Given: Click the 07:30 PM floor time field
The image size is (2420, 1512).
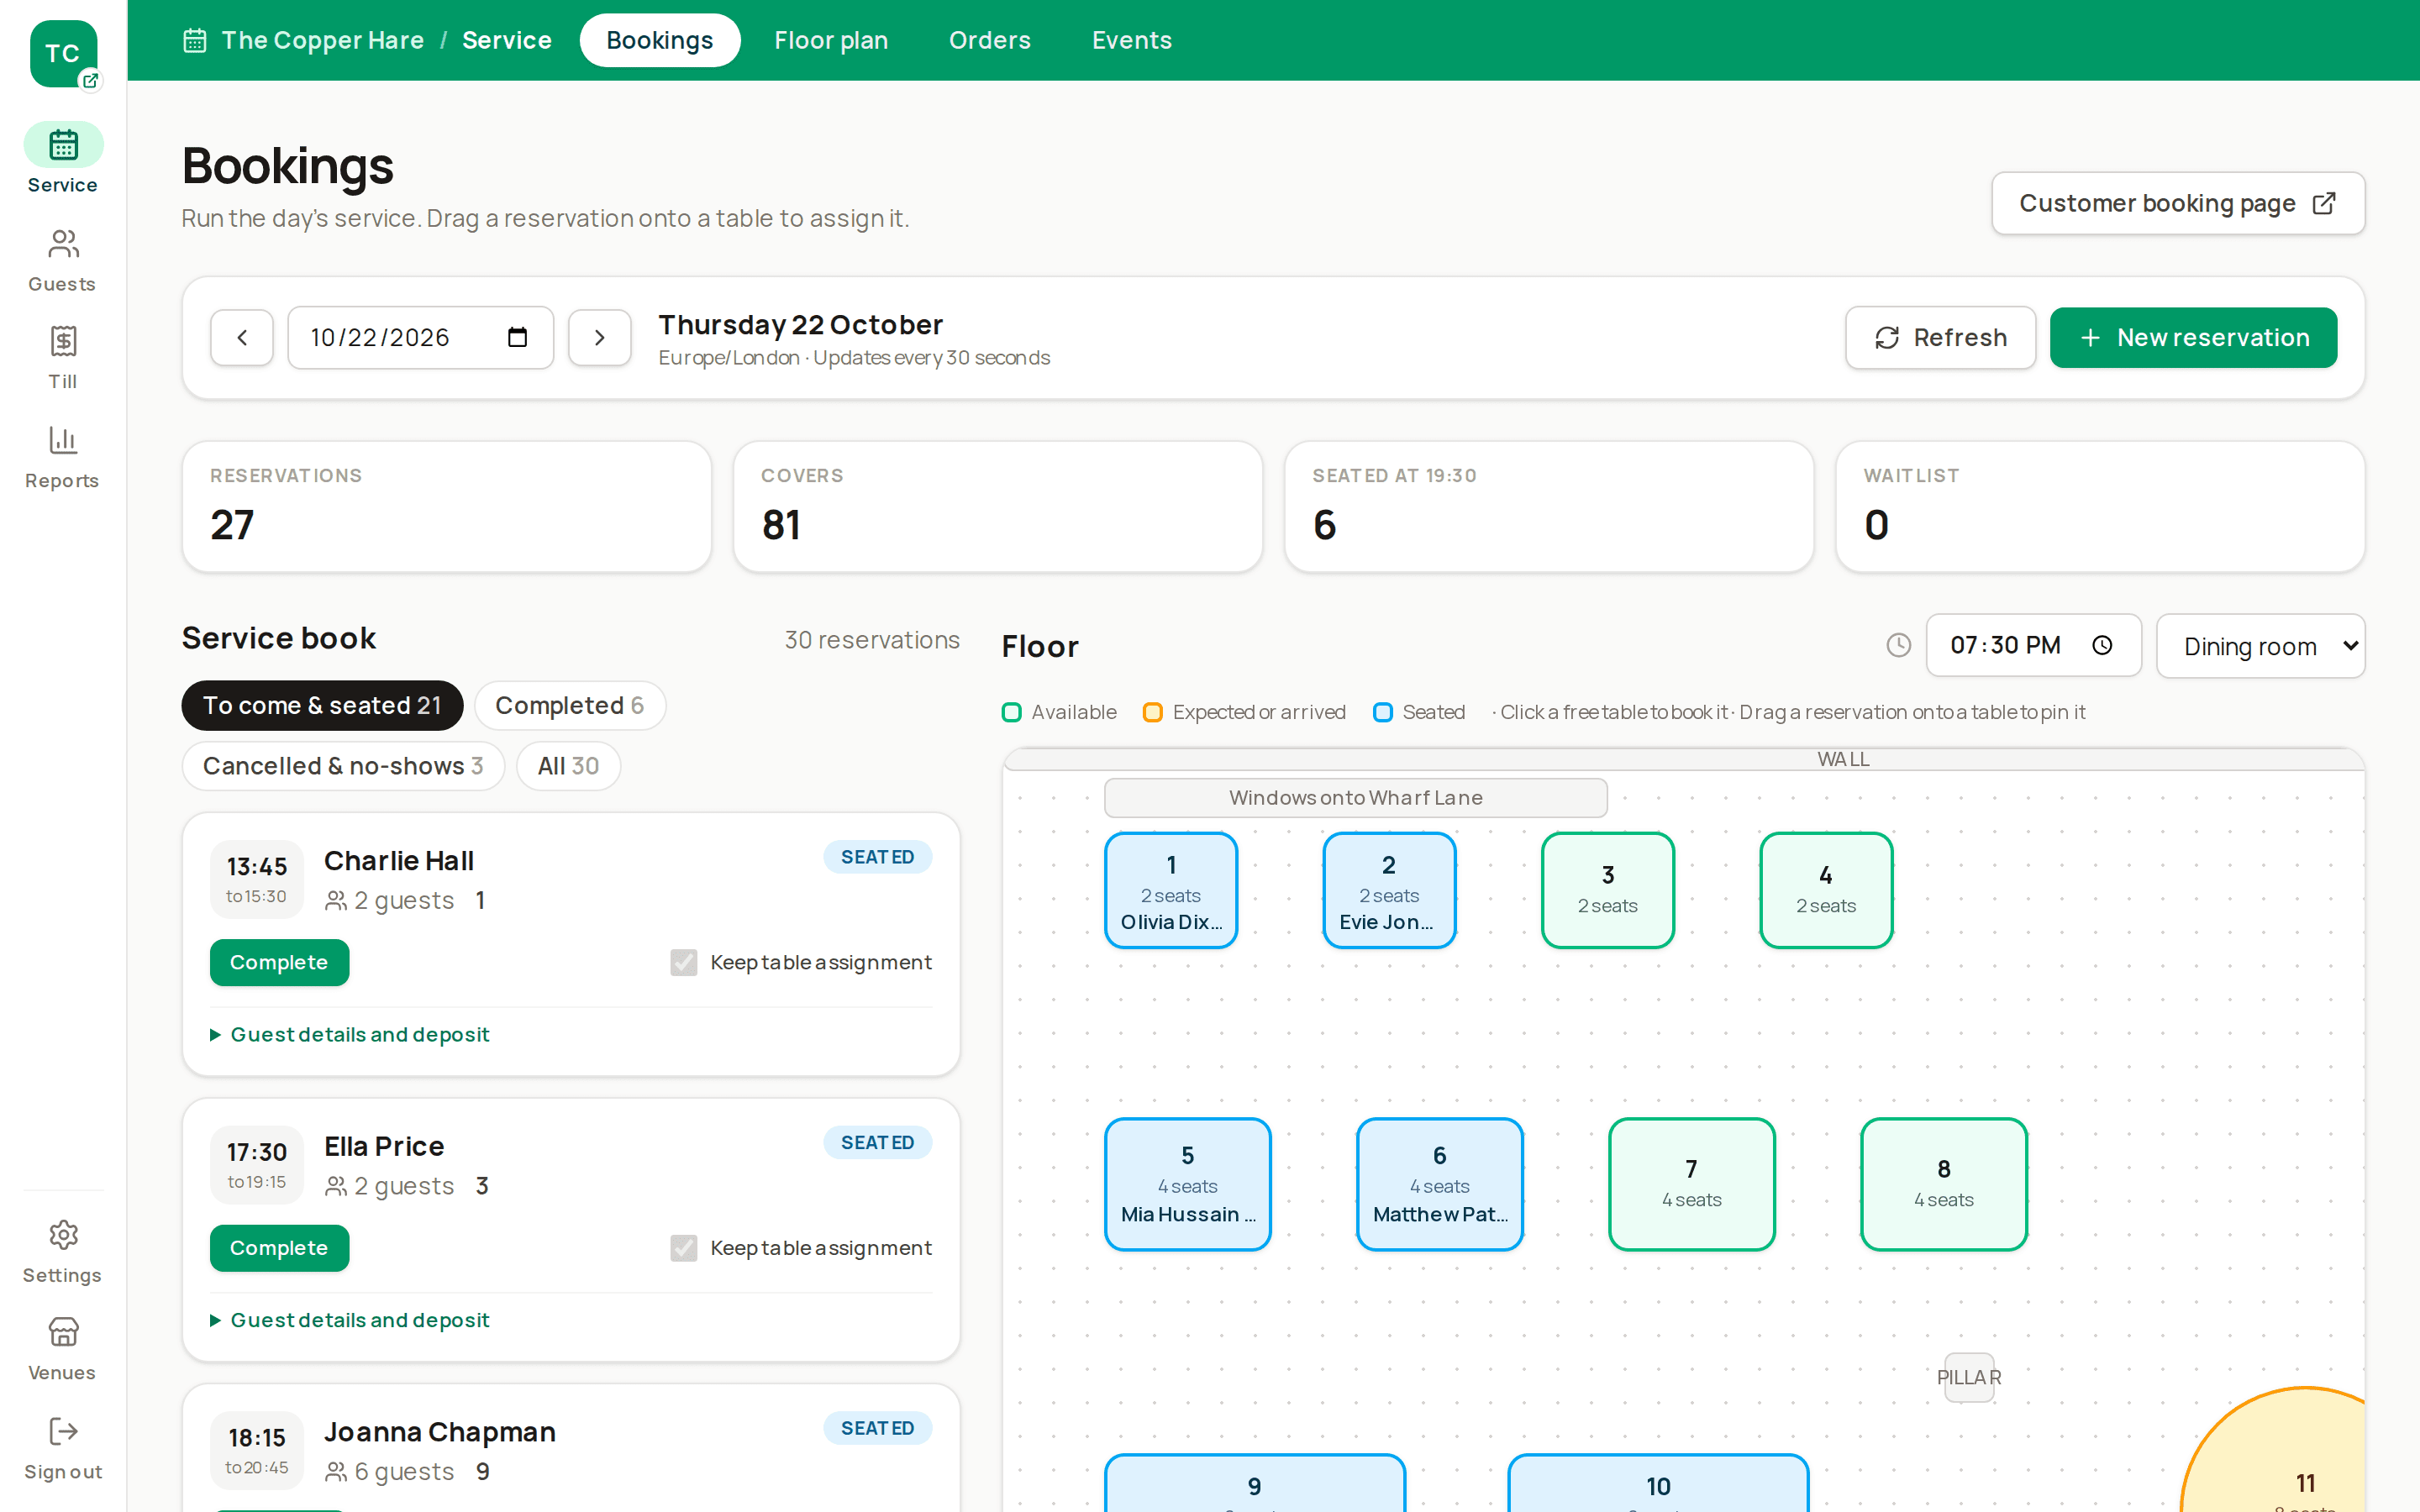Looking at the screenshot, I should tap(2033, 645).
